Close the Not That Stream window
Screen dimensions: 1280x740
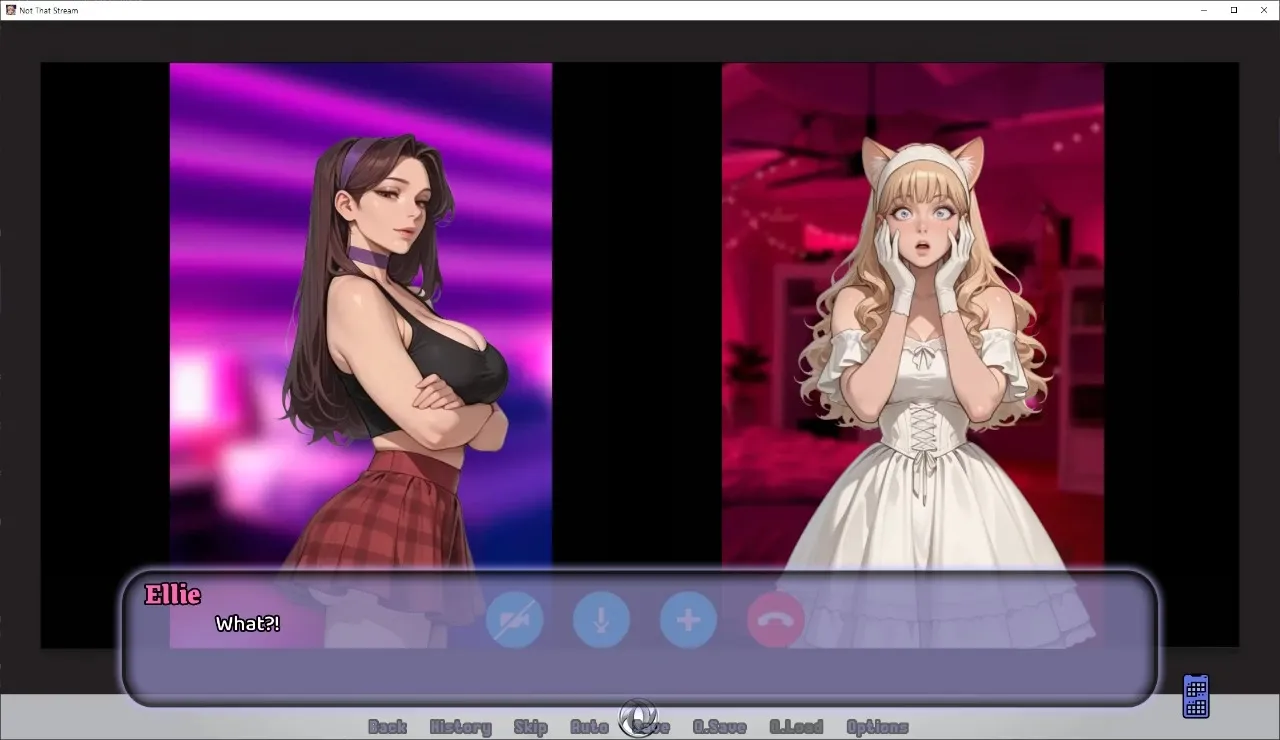coord(1264,10)
